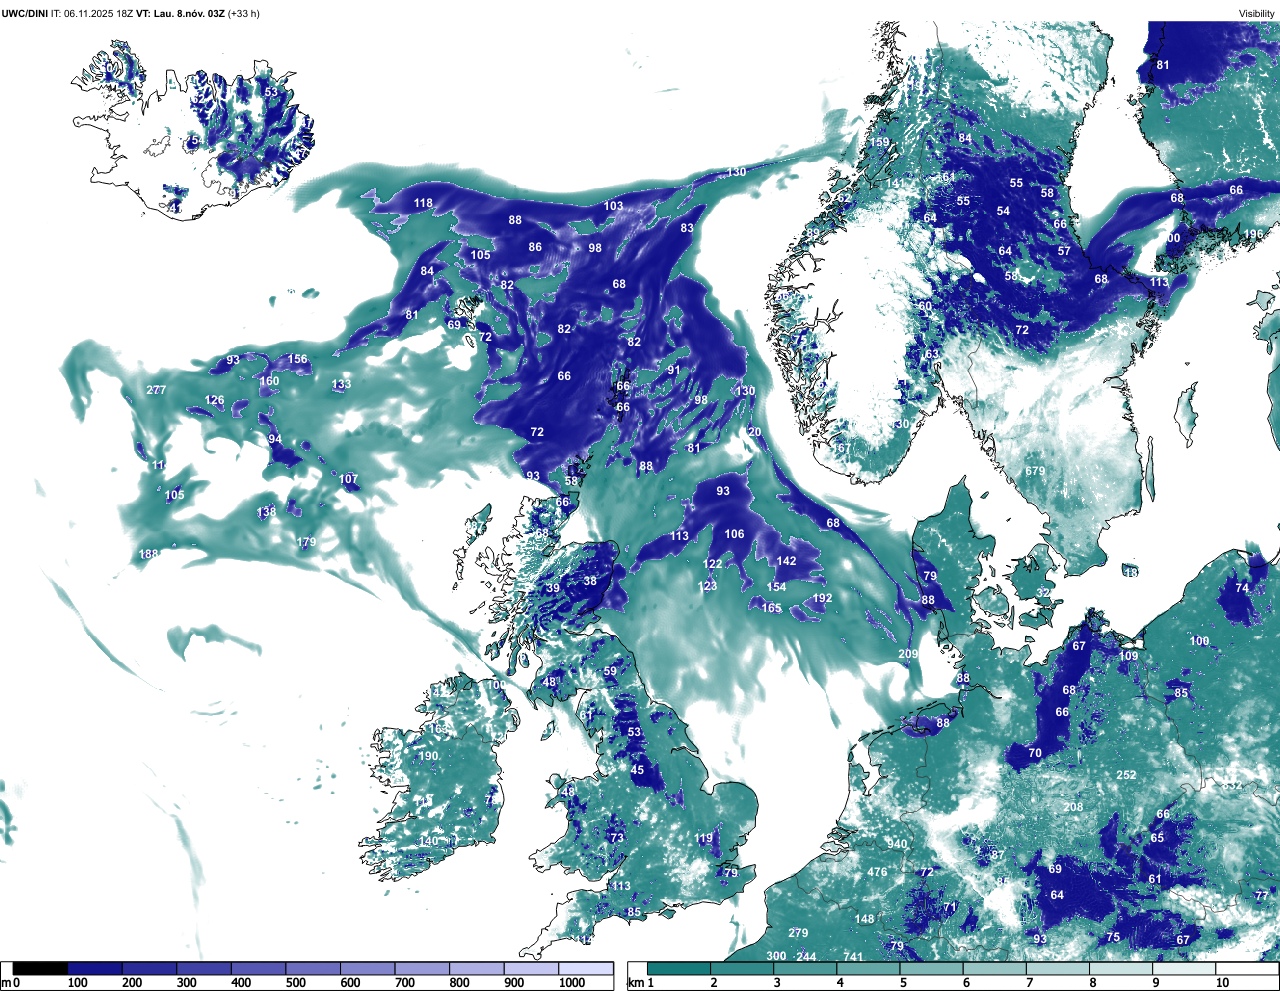Image resolution: width=1280 pixels, height=991 pixels.
Task: Click the '165' value in the North Sea
Action: click(x=771, y=608)
